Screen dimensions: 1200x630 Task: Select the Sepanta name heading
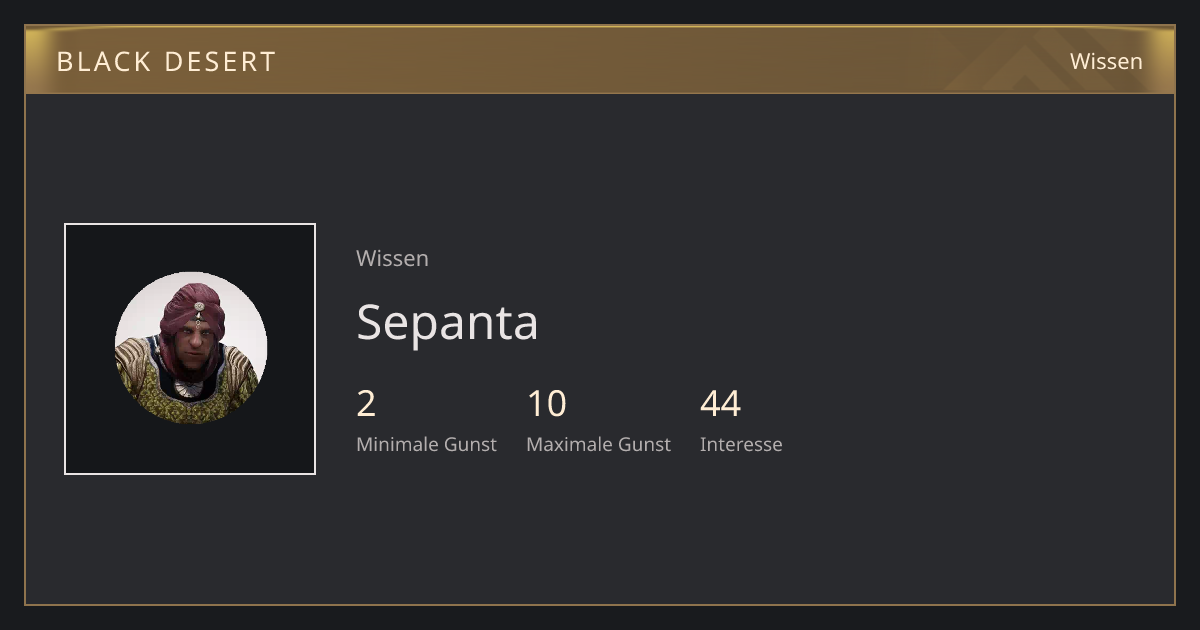point(447,322)
